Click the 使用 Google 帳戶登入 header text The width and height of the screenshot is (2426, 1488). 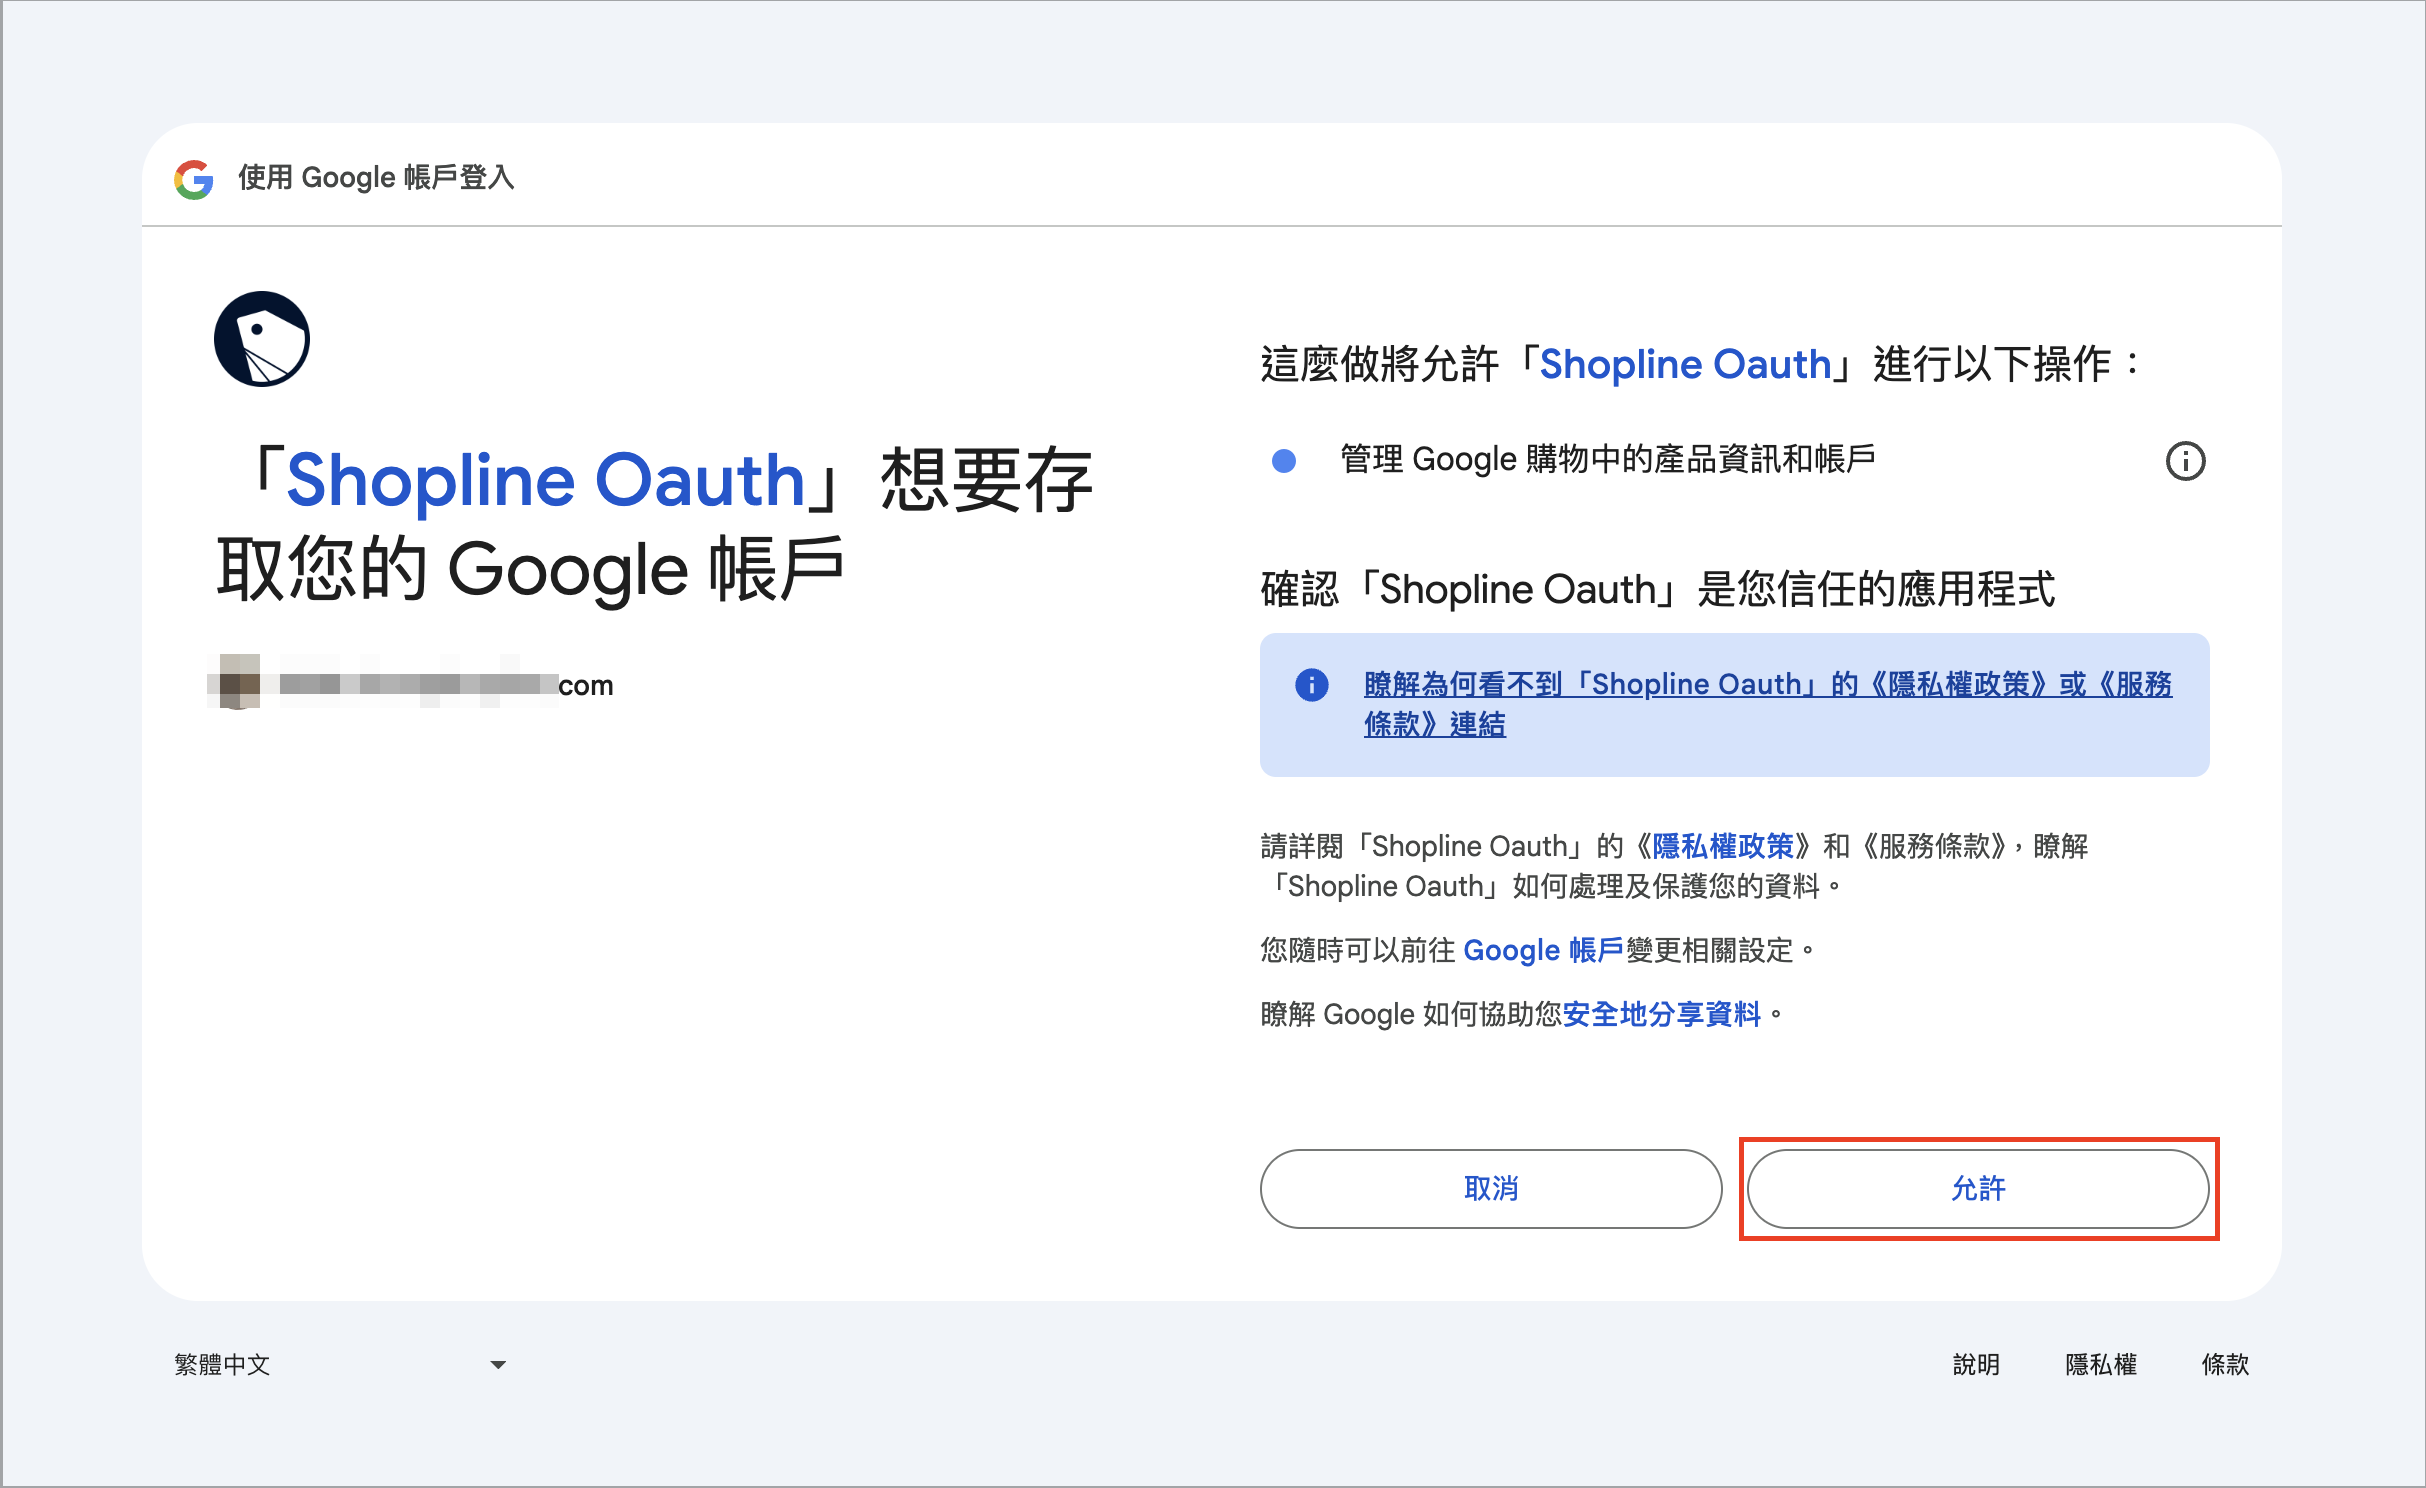pyautogui.click(x=376, y=178)
